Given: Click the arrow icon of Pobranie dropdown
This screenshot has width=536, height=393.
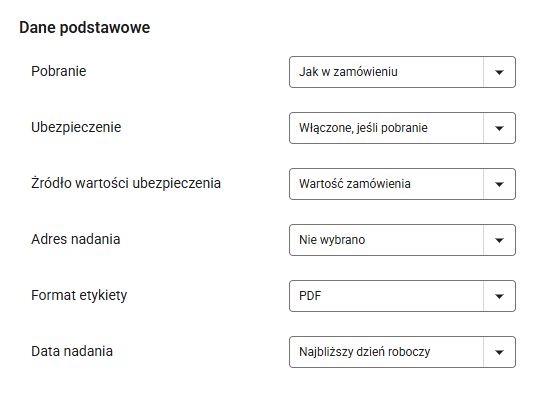Looking at the screenshot, I should [499, 72].
